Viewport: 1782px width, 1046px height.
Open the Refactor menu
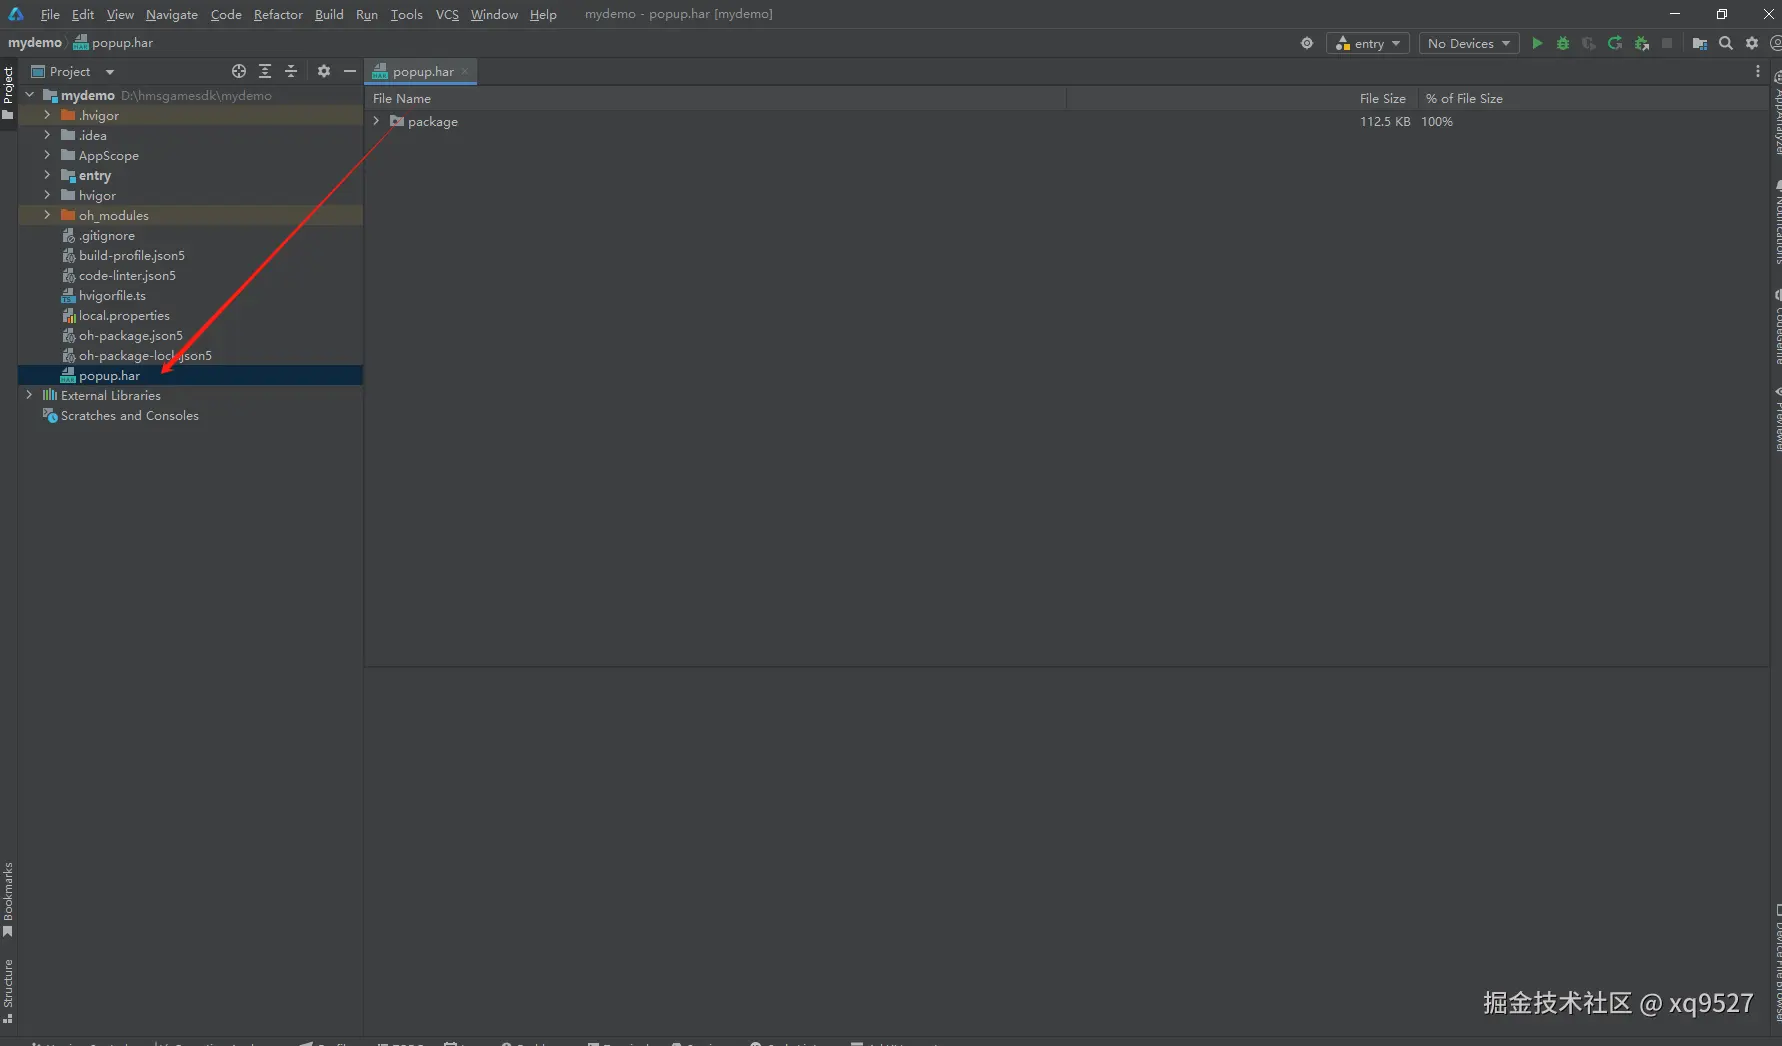click(278, 14)
